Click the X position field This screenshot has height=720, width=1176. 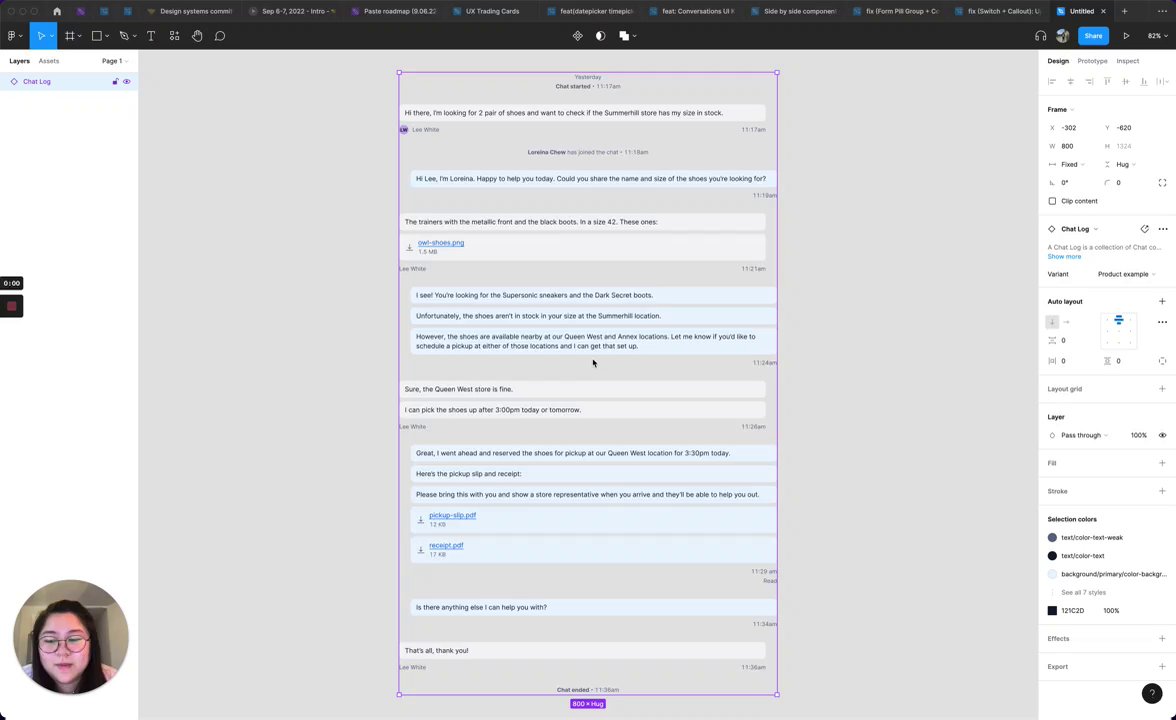pyautogui.click(x=1072, y=128)
